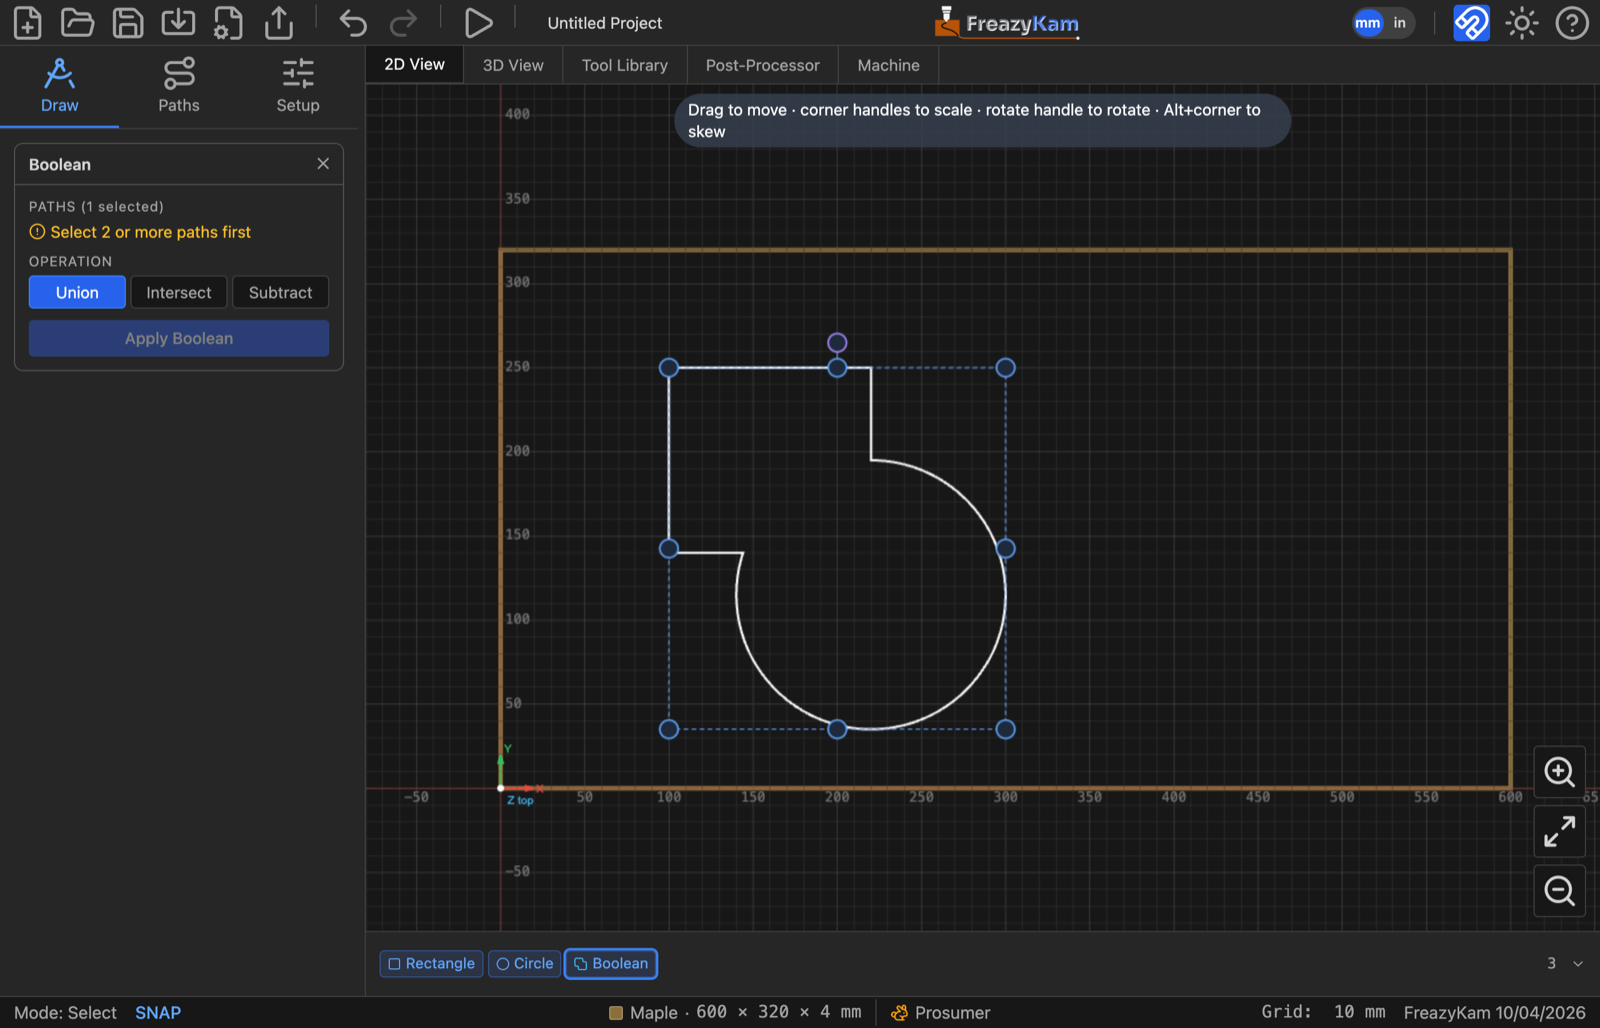Toggle light theme with sun icon
The image size is (1600, 1028).
pos(1522,22)
